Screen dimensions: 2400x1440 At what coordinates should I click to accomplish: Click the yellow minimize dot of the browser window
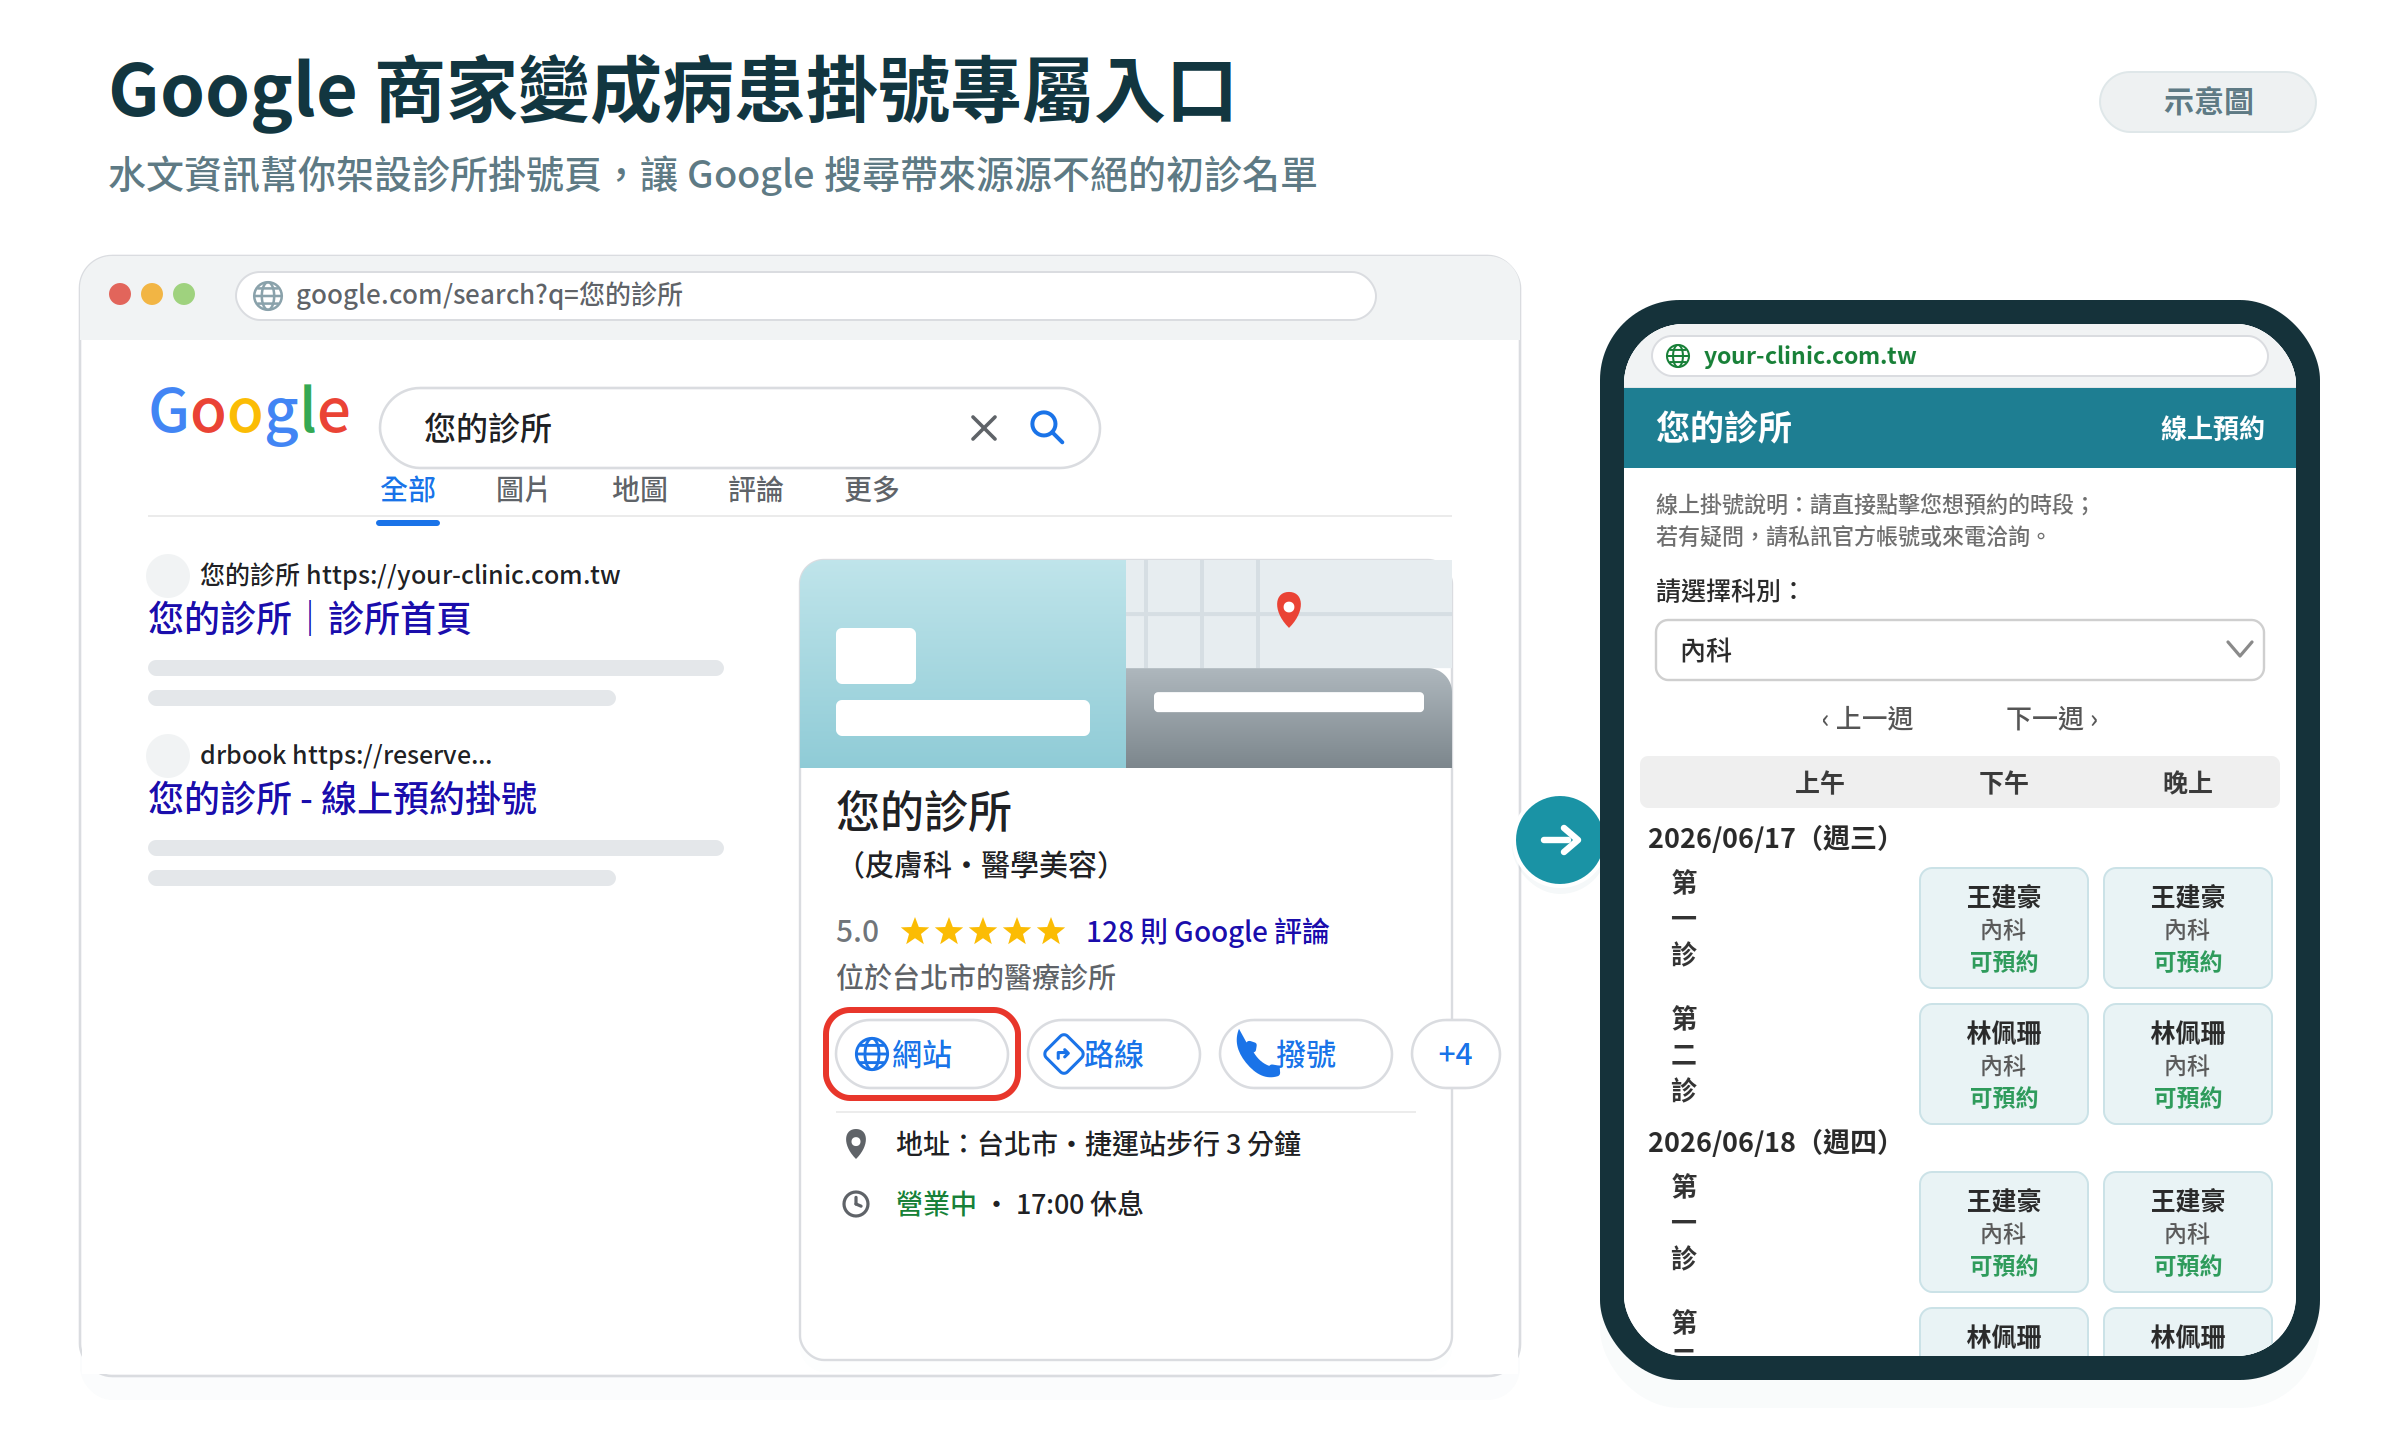(x=152, y=294)
